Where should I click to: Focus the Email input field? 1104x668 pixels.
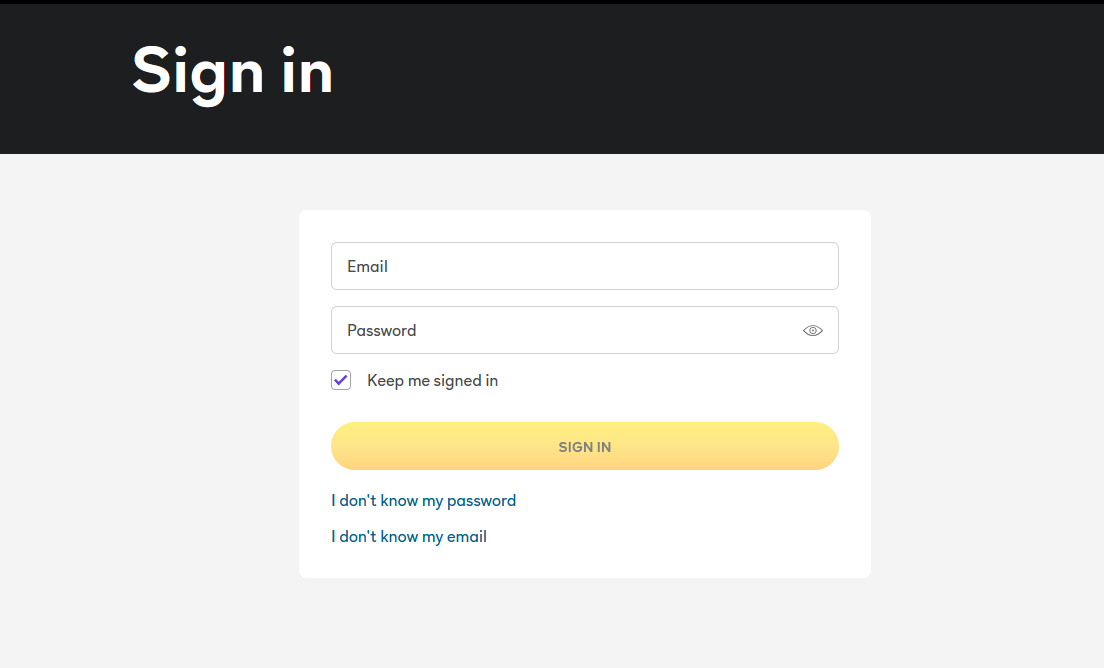click(584, 266)
